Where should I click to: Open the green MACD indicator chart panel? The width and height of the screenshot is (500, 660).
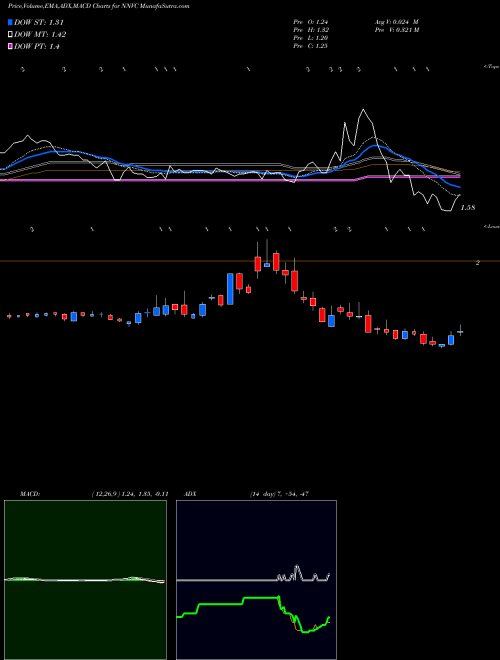pyautogui.click(x=85, y=580)
